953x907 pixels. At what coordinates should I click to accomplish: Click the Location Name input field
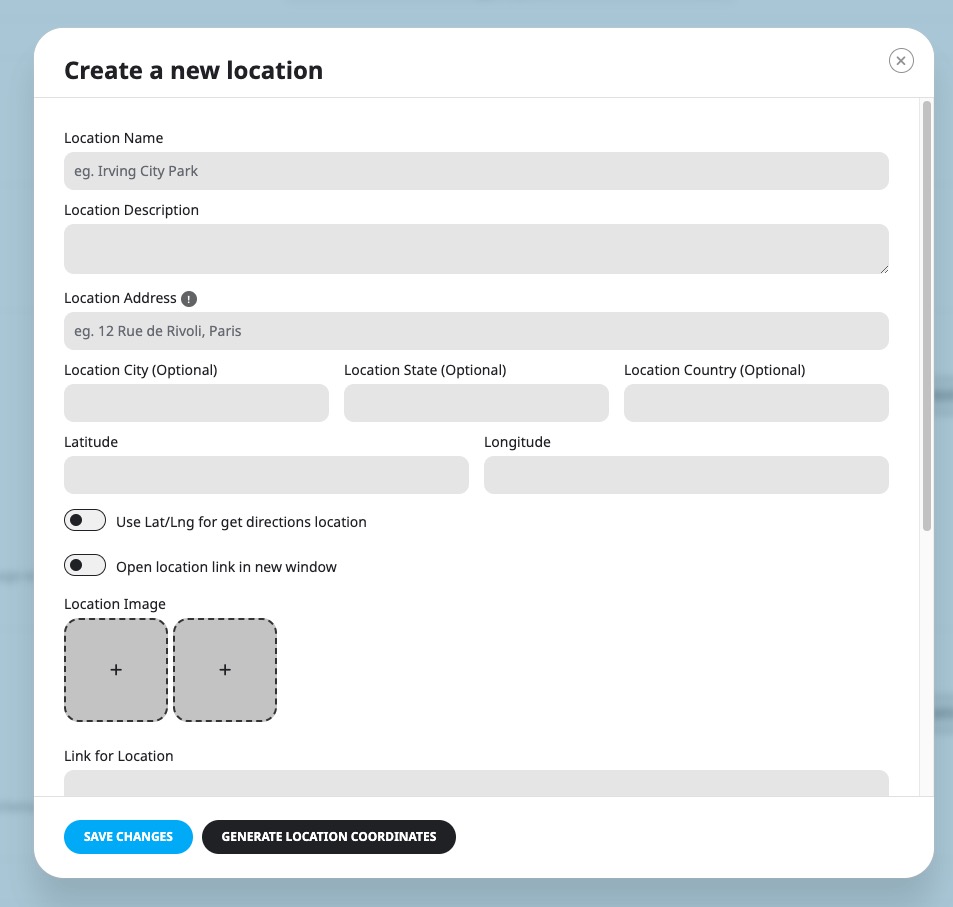tap(476, 171)
